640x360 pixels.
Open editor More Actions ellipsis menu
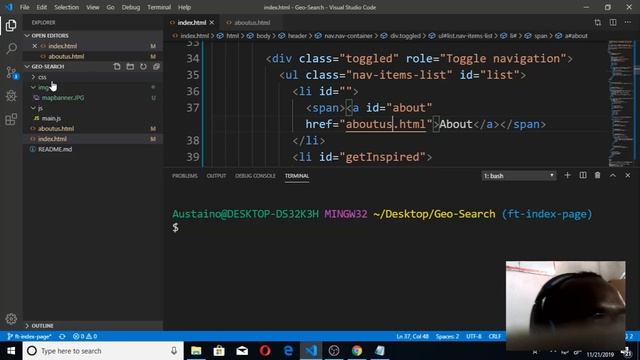coord(628,22)
